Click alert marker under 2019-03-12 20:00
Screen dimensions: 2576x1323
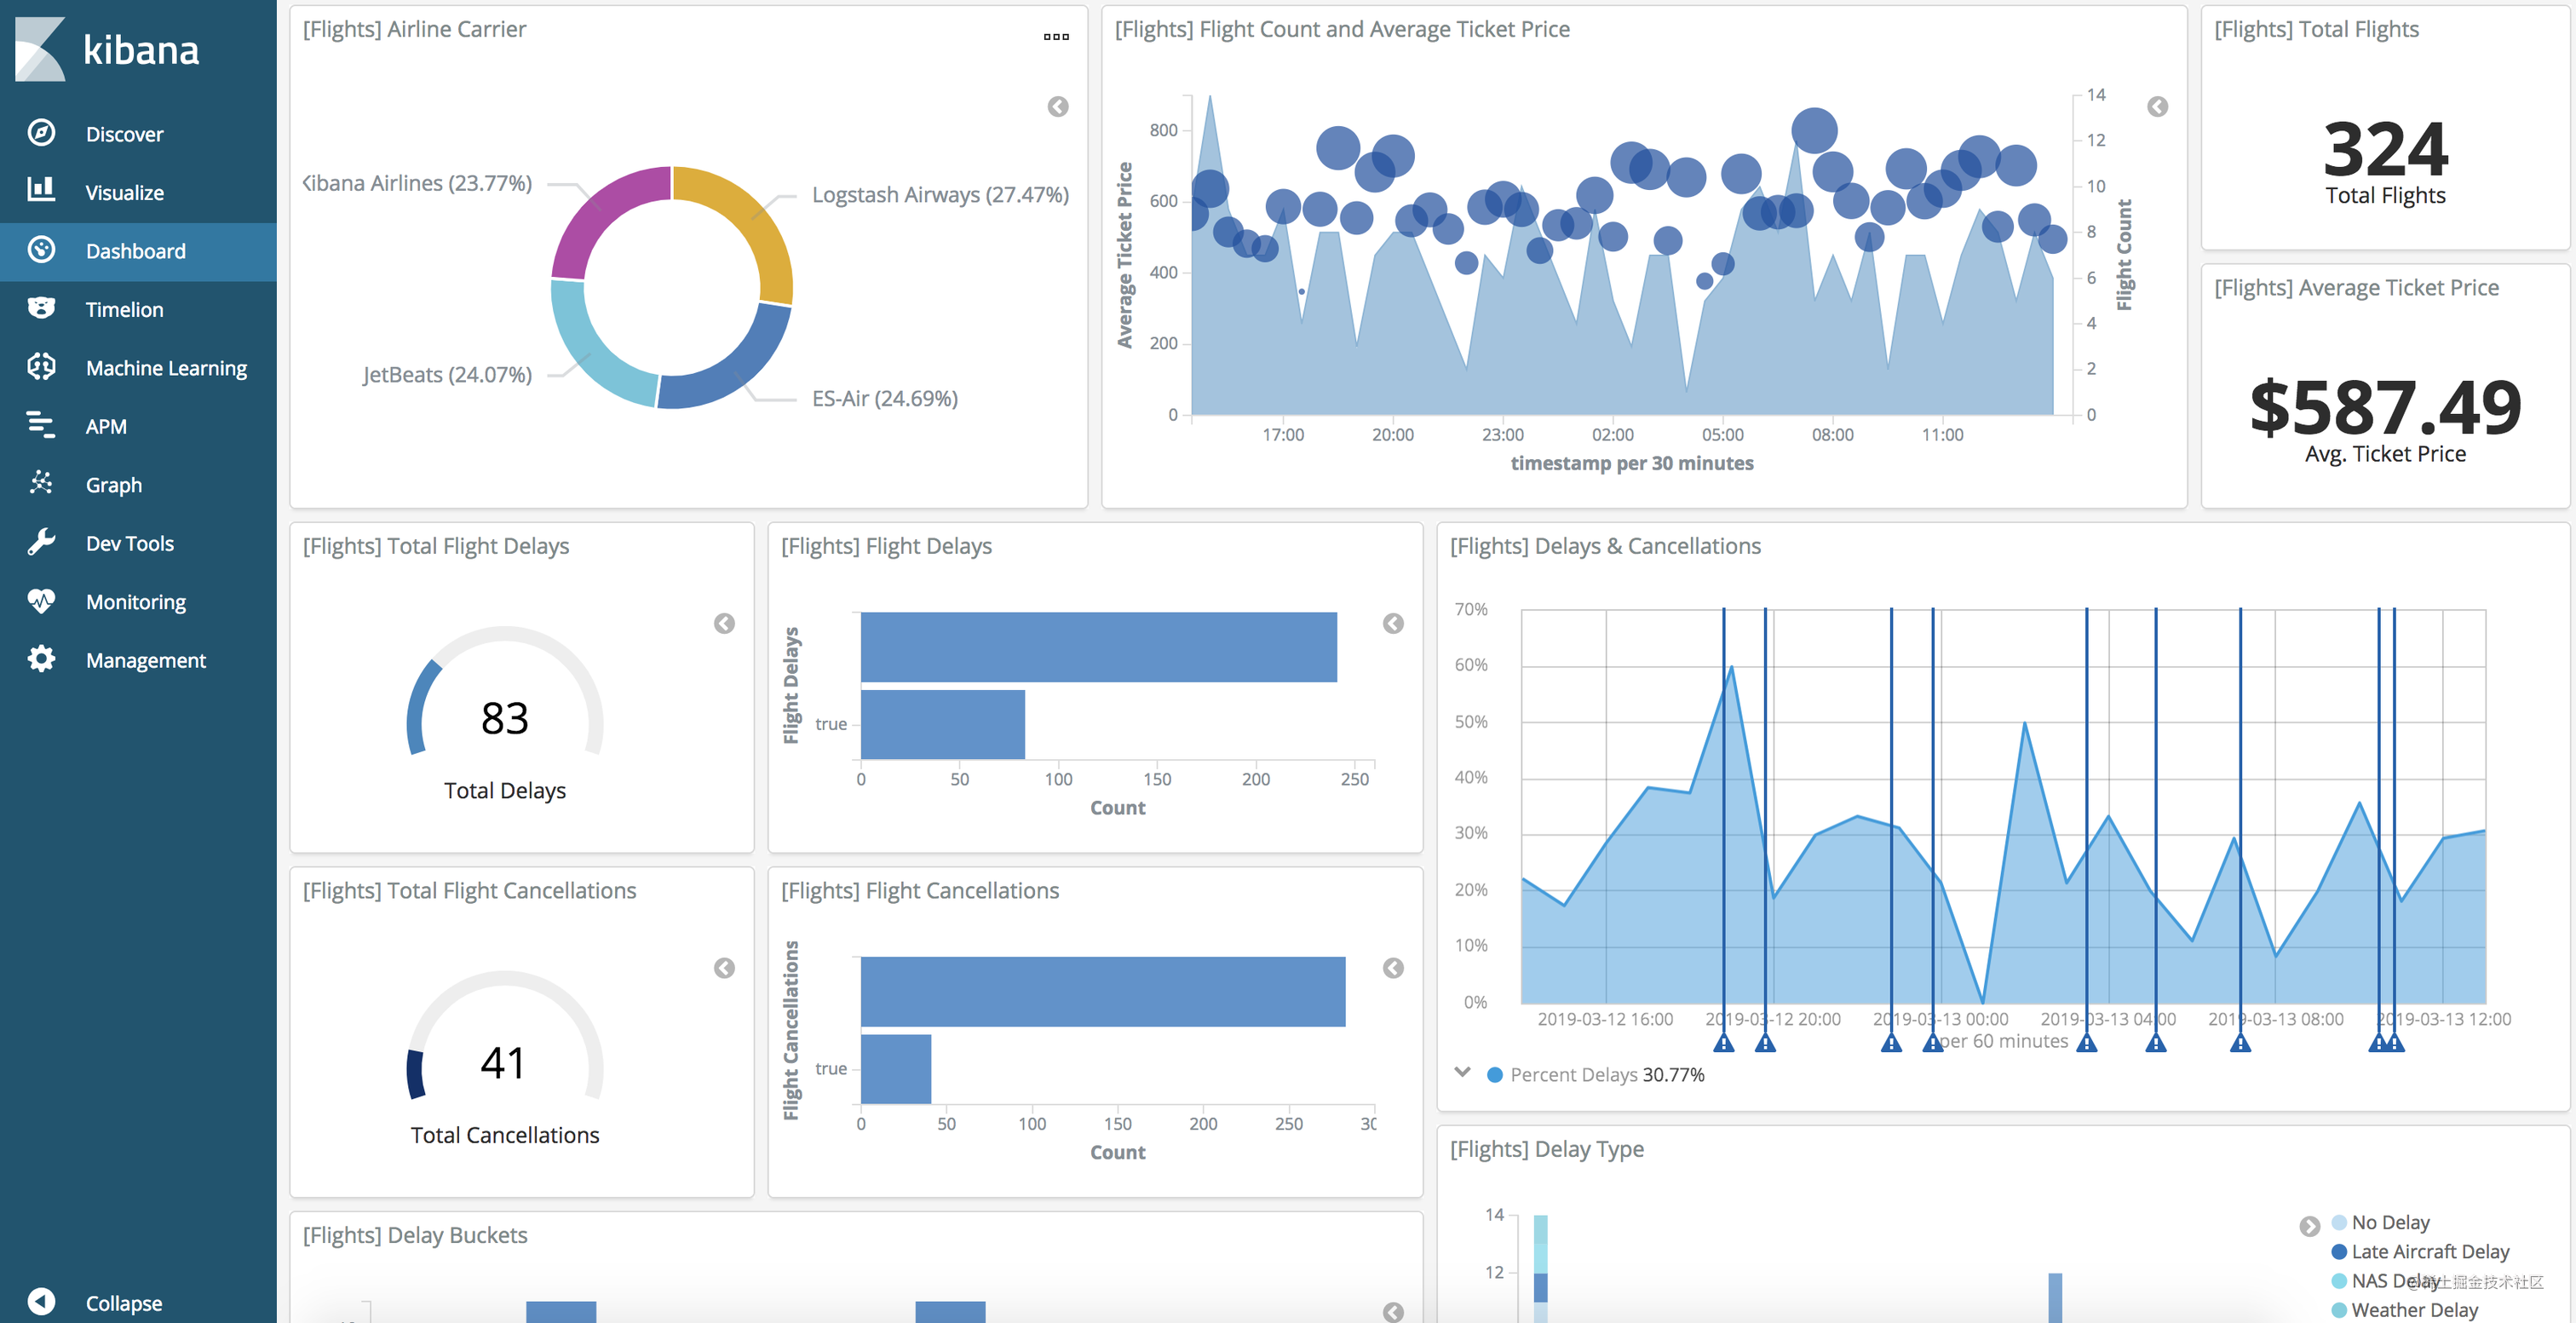coord(1765,1043)
